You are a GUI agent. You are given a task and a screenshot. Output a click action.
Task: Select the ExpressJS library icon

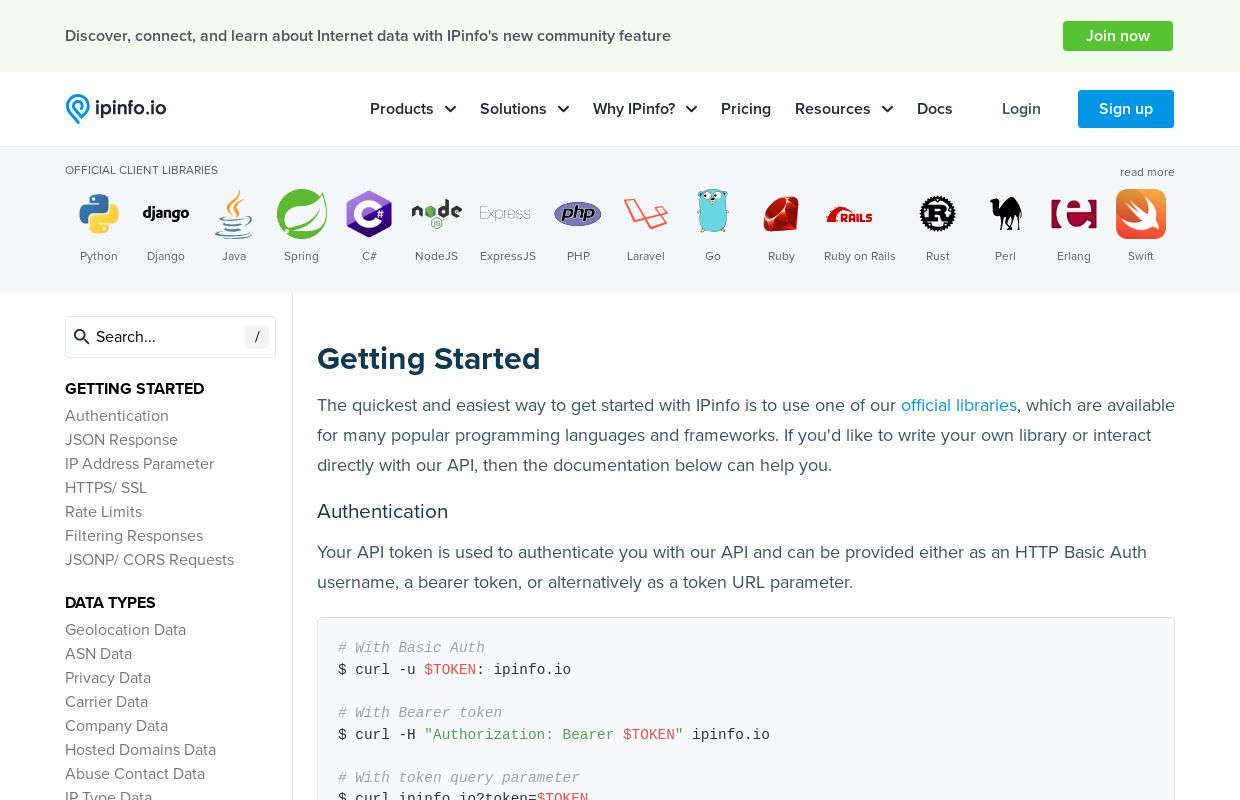(505, 214)
